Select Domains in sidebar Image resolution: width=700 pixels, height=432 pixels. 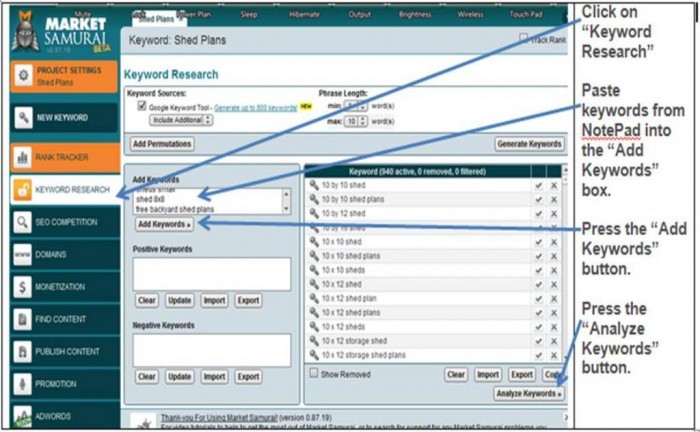(x=65, y=254)
